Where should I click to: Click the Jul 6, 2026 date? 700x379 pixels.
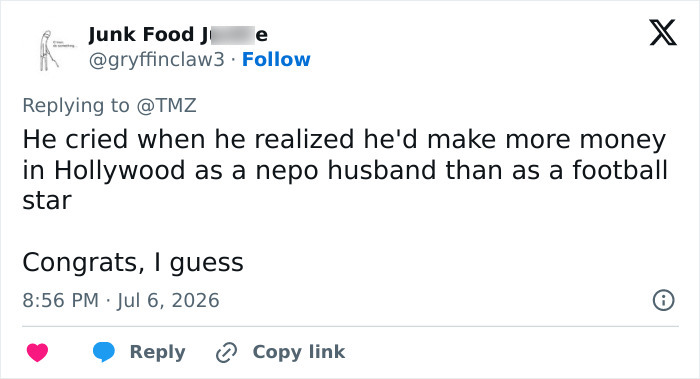pyautogui.click(x=168, y=300)
